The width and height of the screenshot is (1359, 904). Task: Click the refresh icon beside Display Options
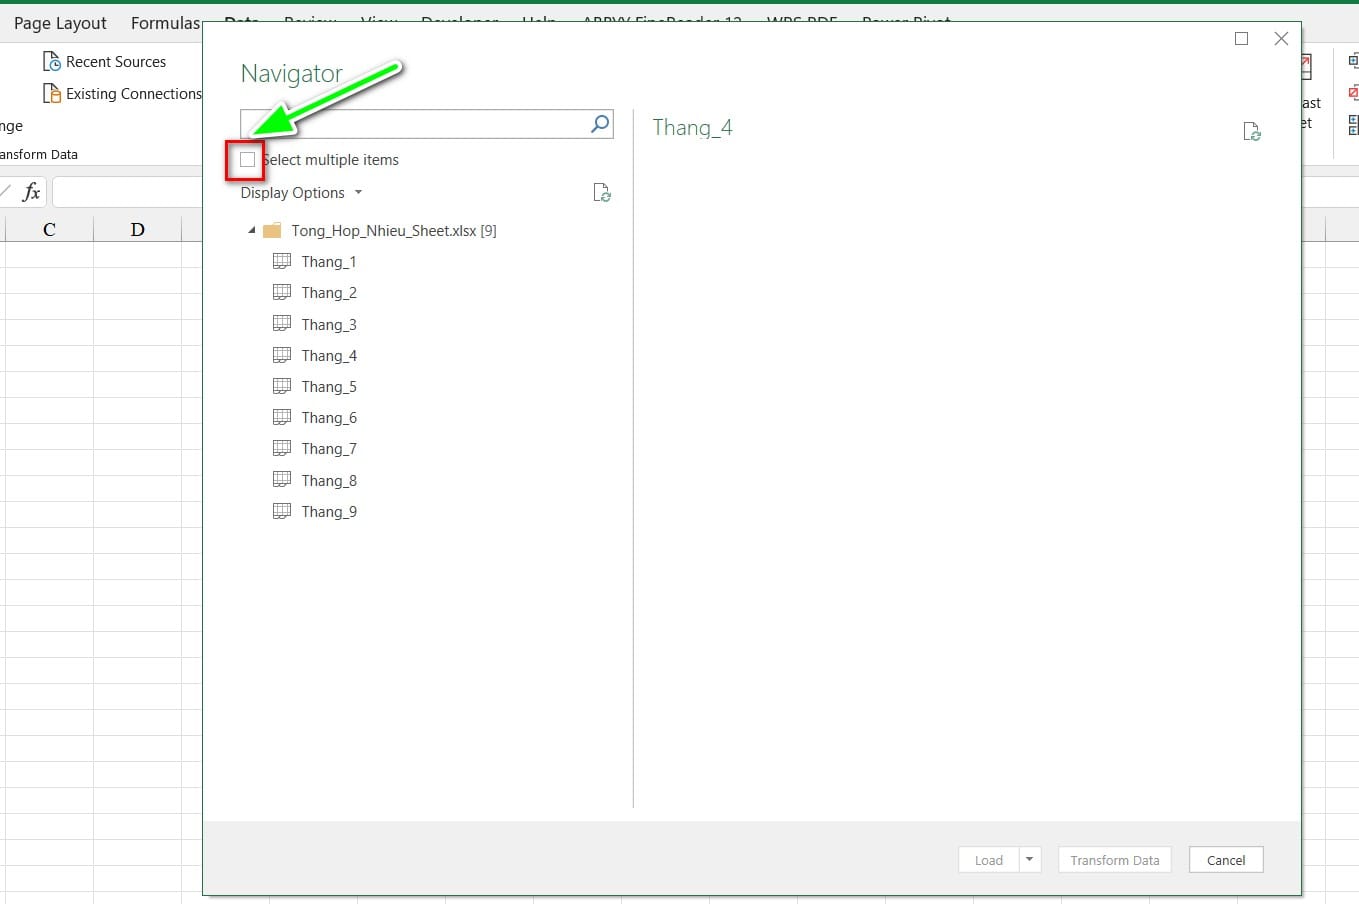[x=601, y=193]
